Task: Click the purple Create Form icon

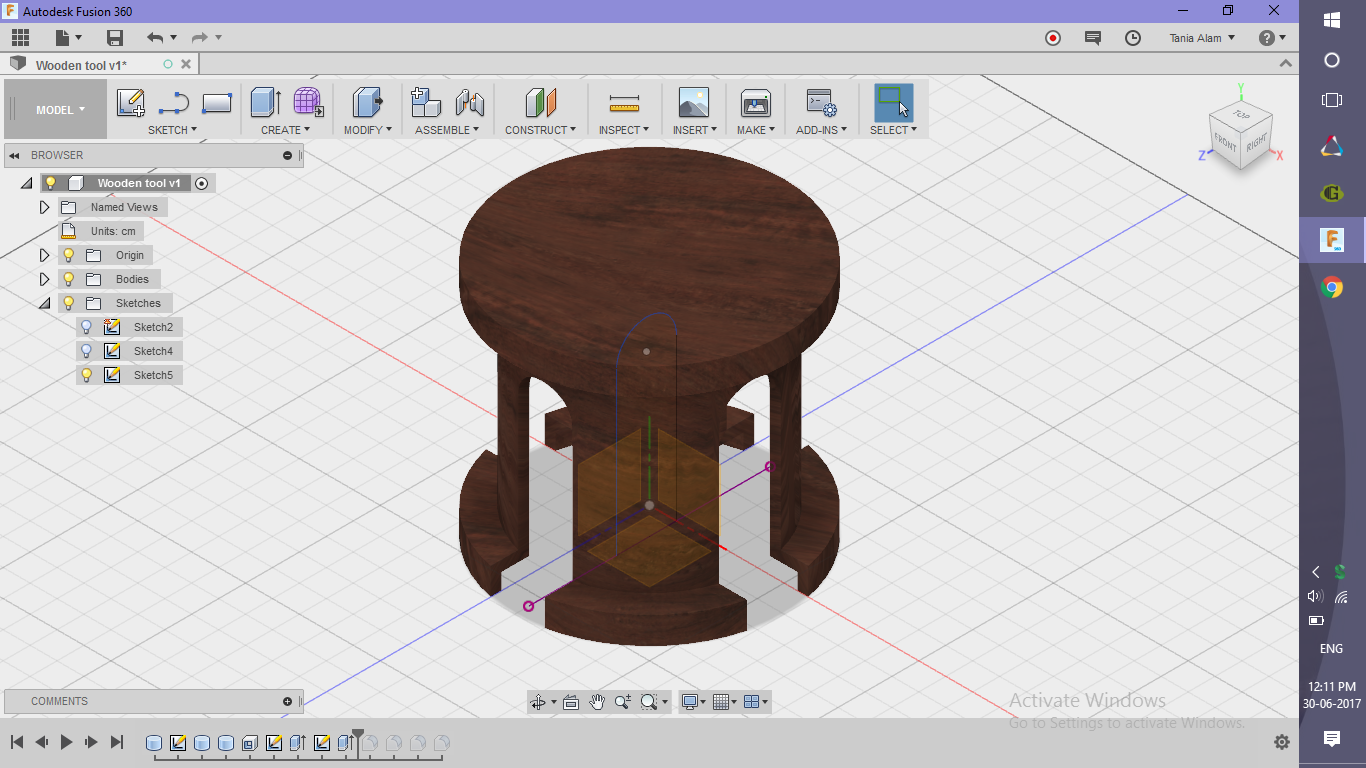Action: coord(308,102)
